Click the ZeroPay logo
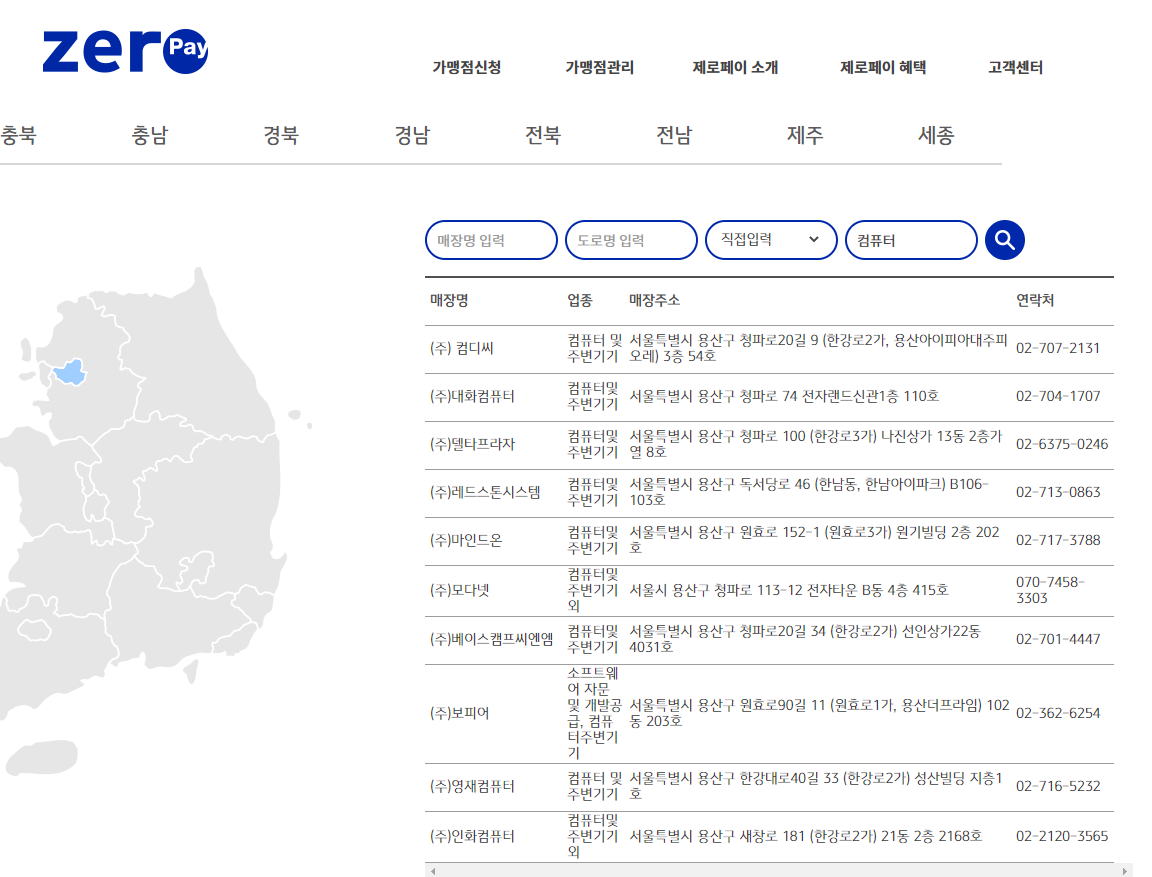Image resolution: width=1152 pixels, height=877 pixels. [x=125, y=51]
